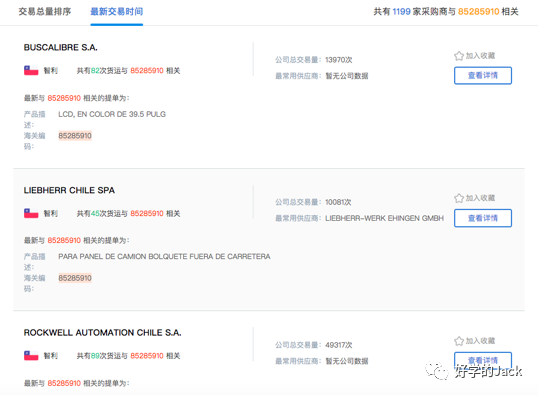Click the favorite star for LIEBHERR CHILE SPA

(x=459, y=198)
